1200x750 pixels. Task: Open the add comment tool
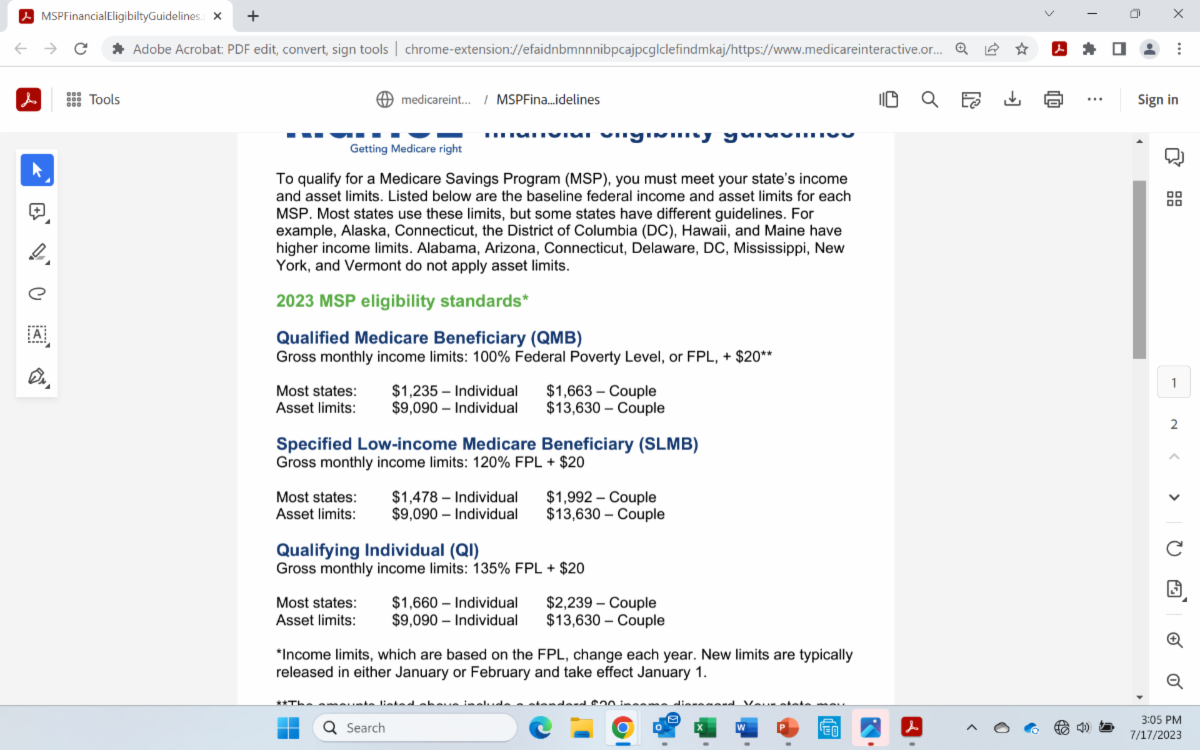pos(37,212)
